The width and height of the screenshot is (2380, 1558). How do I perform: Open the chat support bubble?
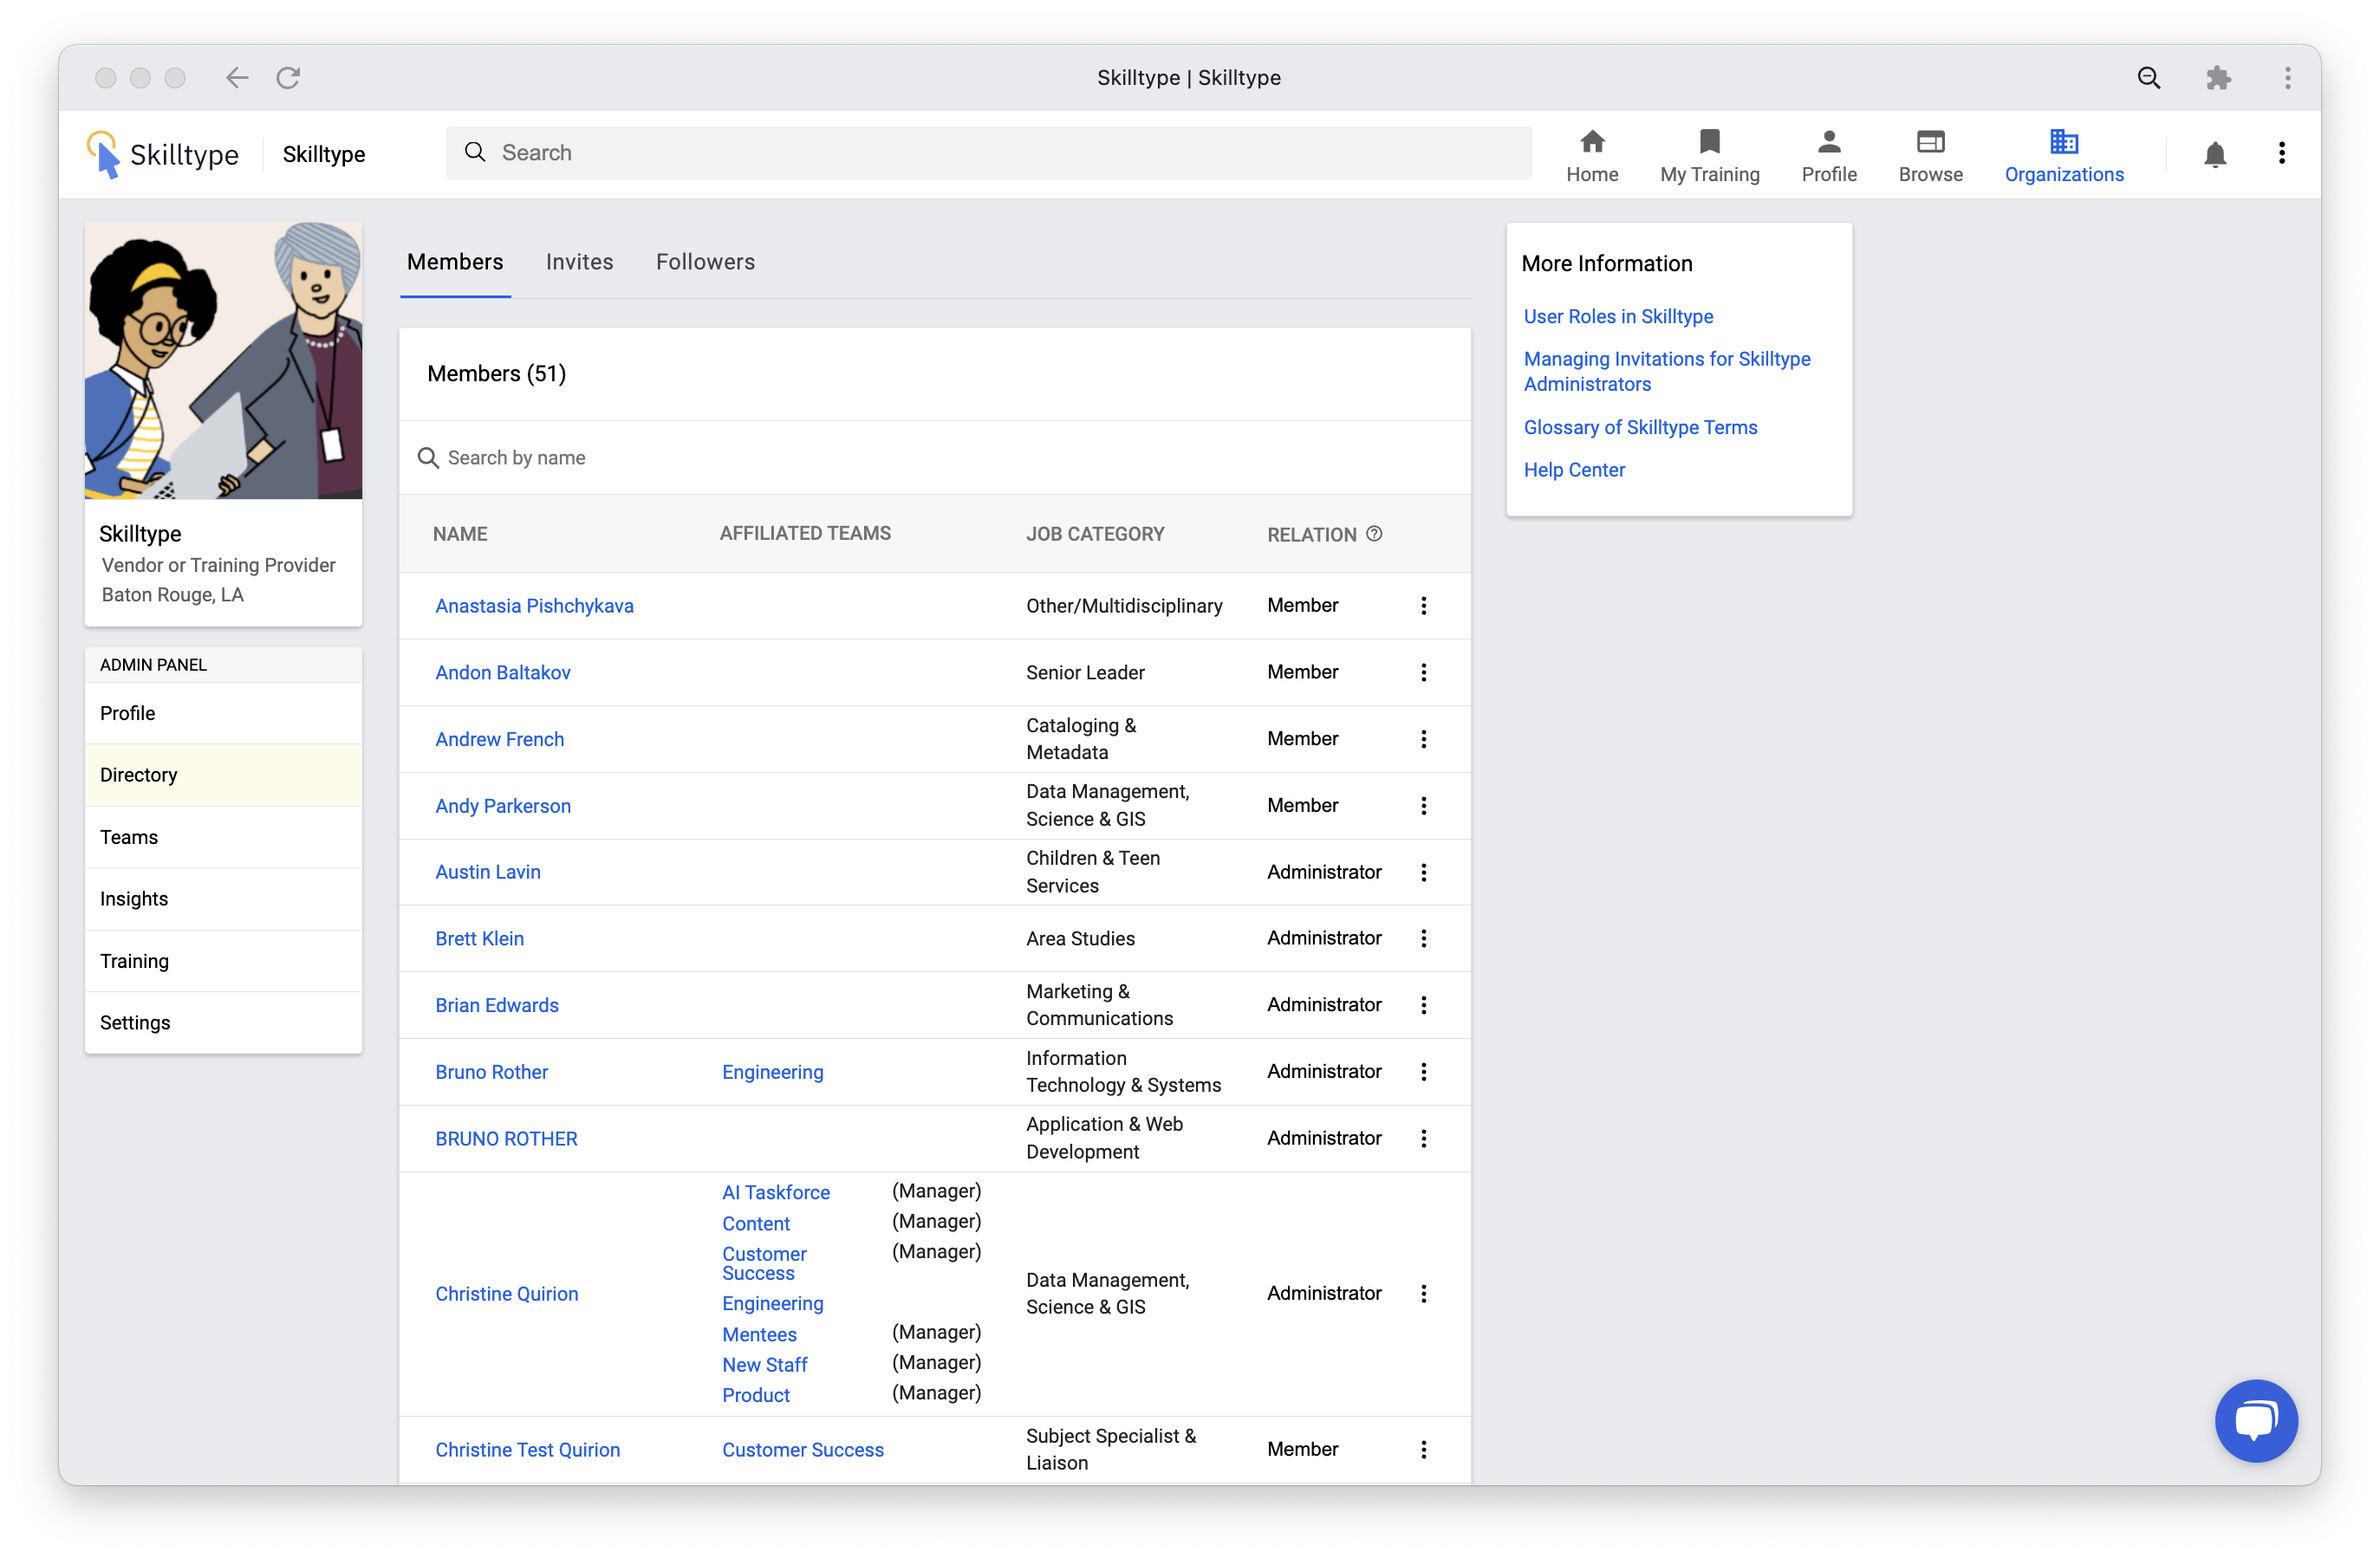pyautogui.click(x=2255, y=1419)
